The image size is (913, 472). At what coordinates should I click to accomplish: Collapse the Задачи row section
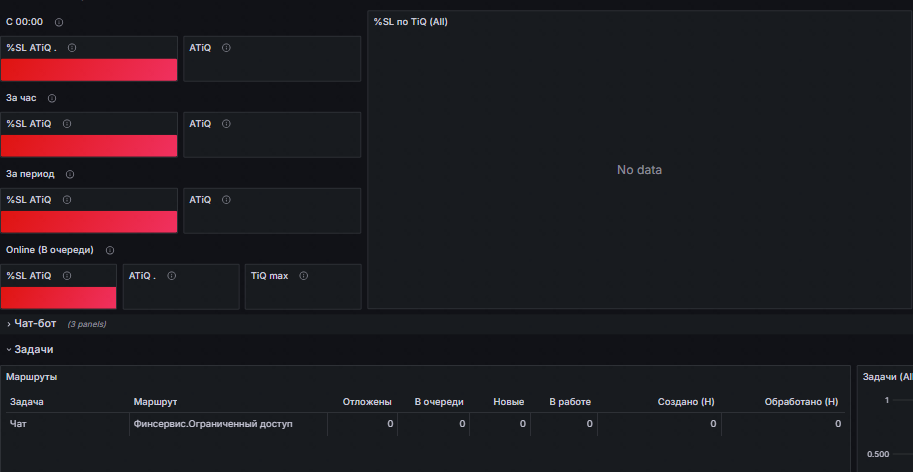pos(33,349)
